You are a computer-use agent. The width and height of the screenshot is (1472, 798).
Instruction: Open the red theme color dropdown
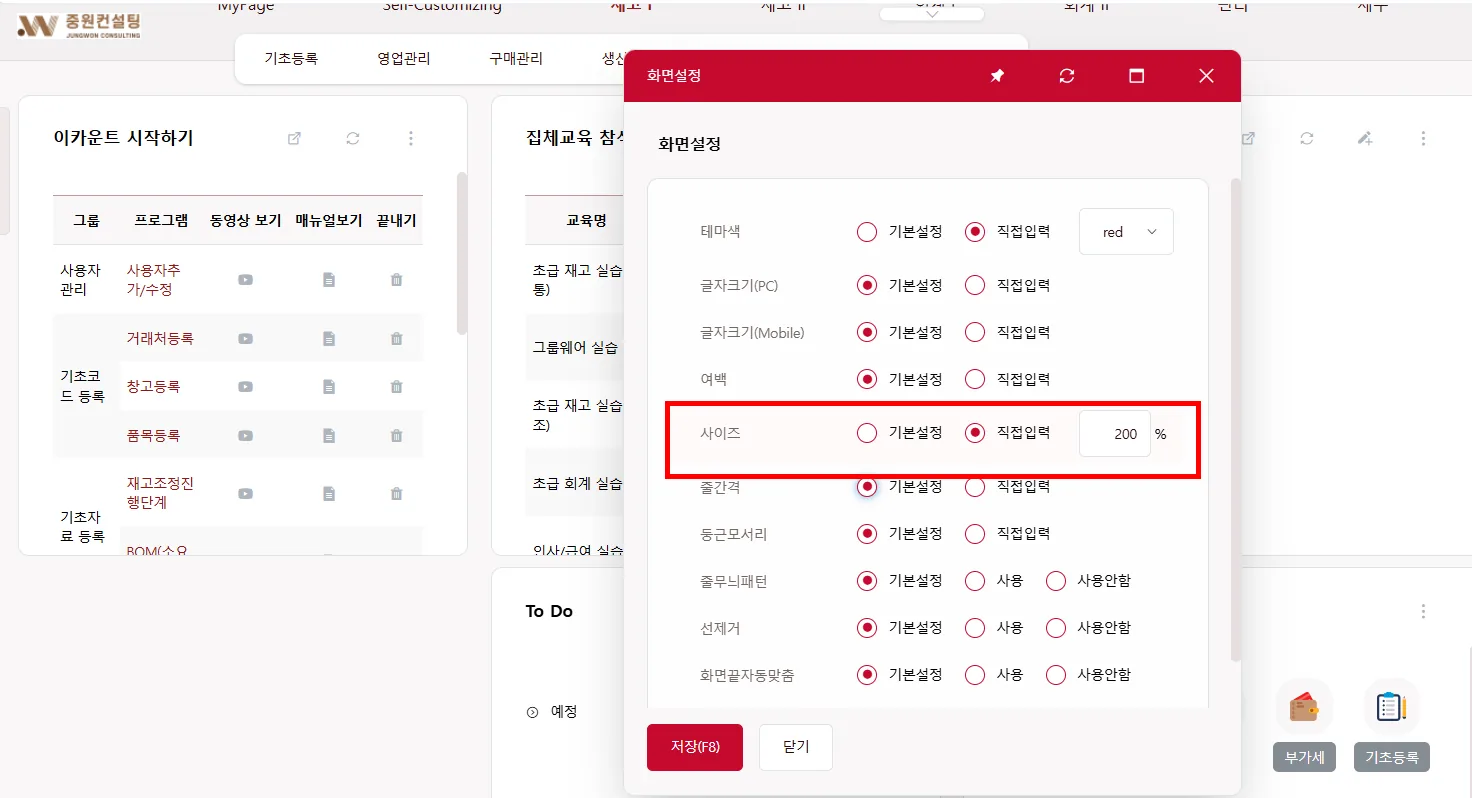coord(1126,232)
